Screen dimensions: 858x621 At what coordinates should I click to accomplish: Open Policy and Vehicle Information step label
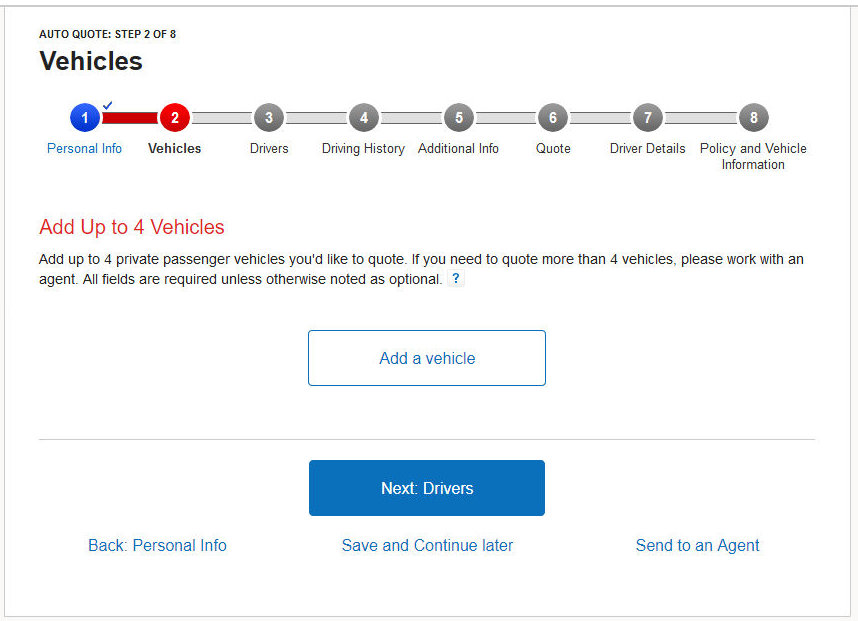point(753,156)
